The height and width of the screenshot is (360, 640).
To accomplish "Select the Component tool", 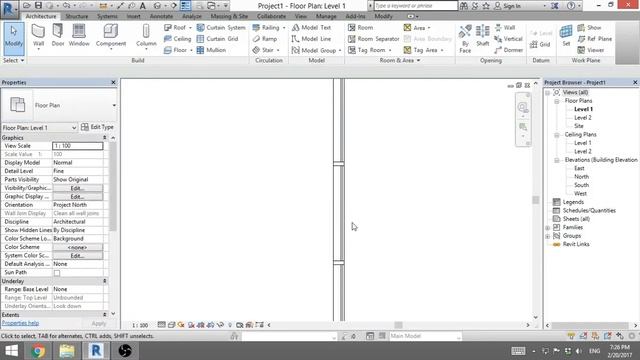I will 111,36.
